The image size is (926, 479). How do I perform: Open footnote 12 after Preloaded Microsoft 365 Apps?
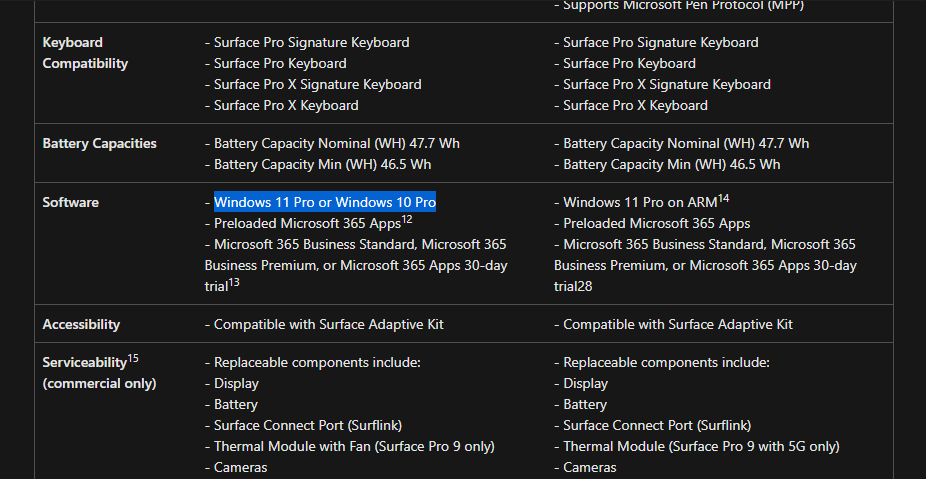[x=407, y=220]
